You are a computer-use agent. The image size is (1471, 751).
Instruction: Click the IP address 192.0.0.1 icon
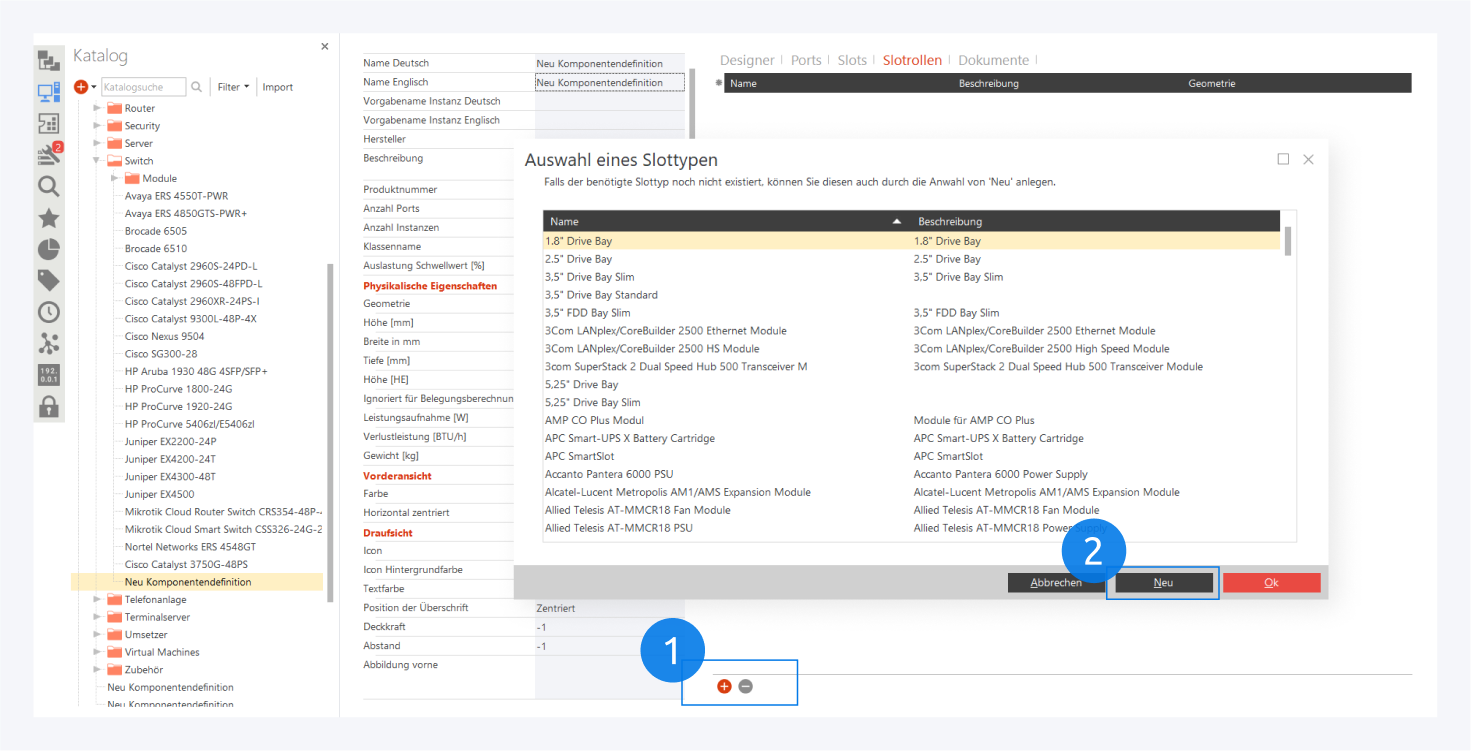click(48, 375)
